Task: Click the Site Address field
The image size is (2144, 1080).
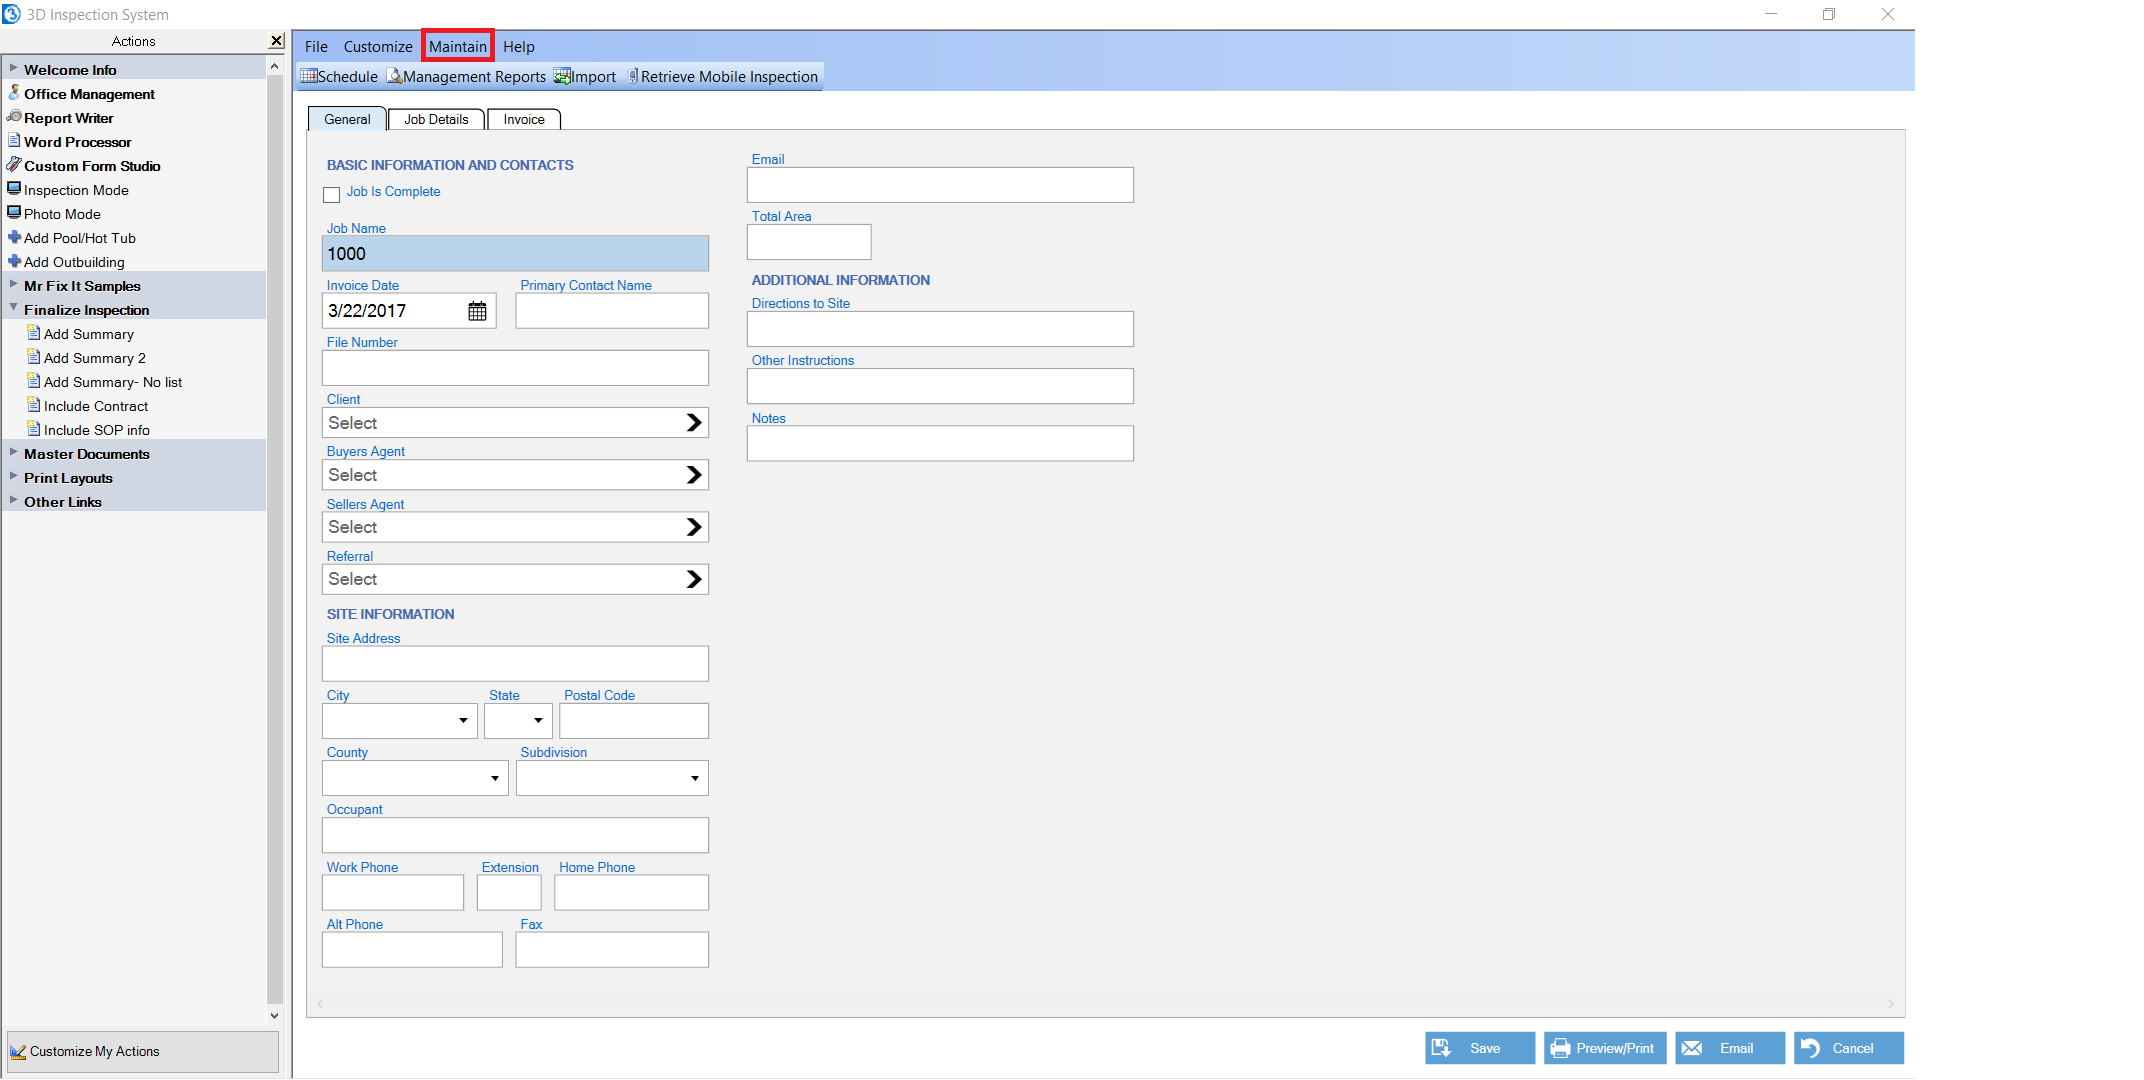Action: pyautogui.click(x=515, y=664)
